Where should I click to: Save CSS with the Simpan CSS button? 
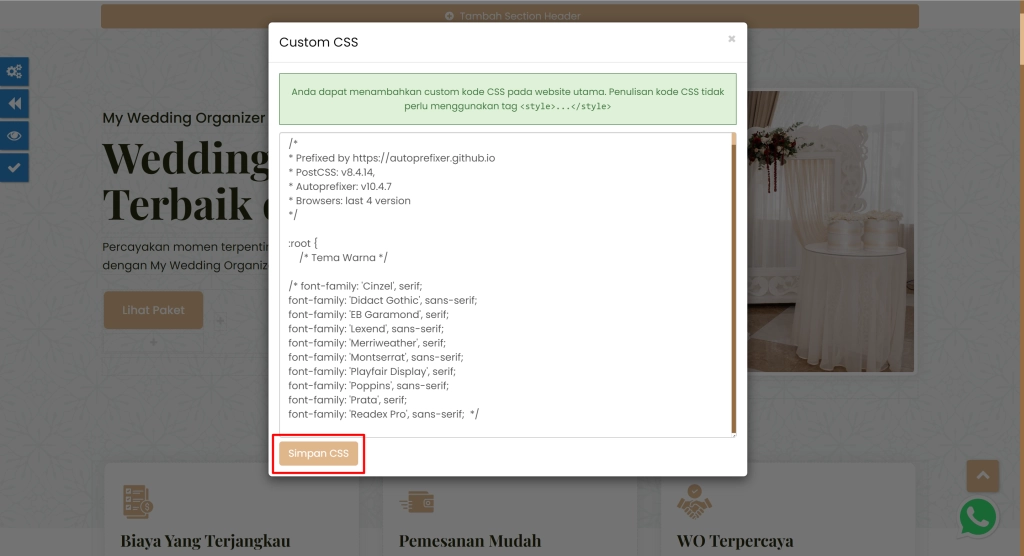coord(318,453)
